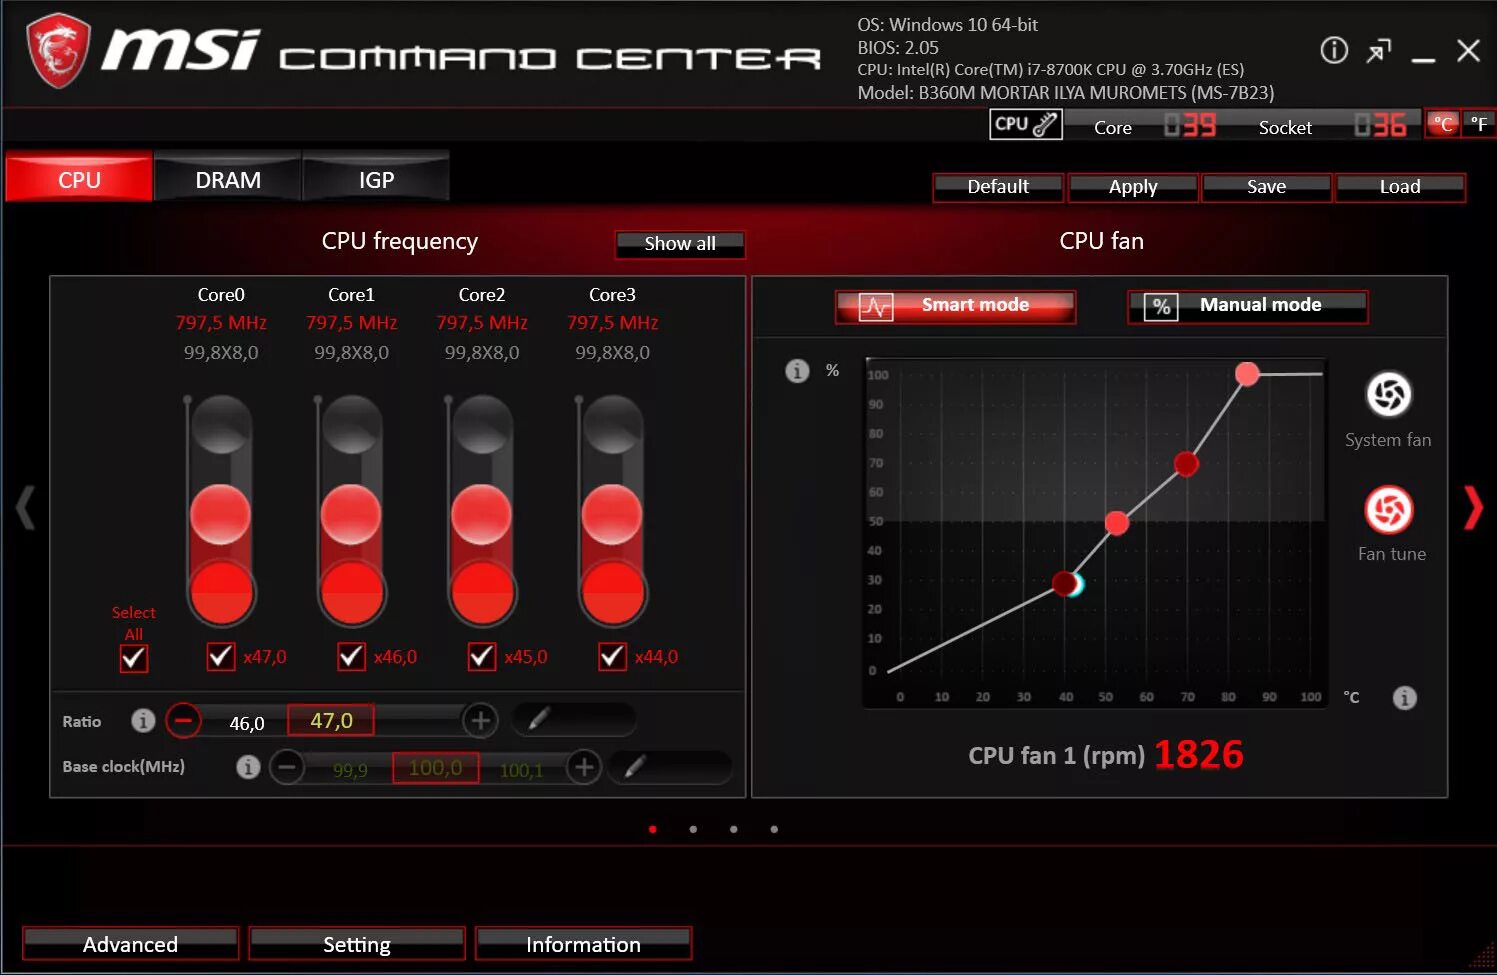The width and height of the screenshot is (1497, 975).
Task: Open the Information section
Action: click(x=583, y=944)
